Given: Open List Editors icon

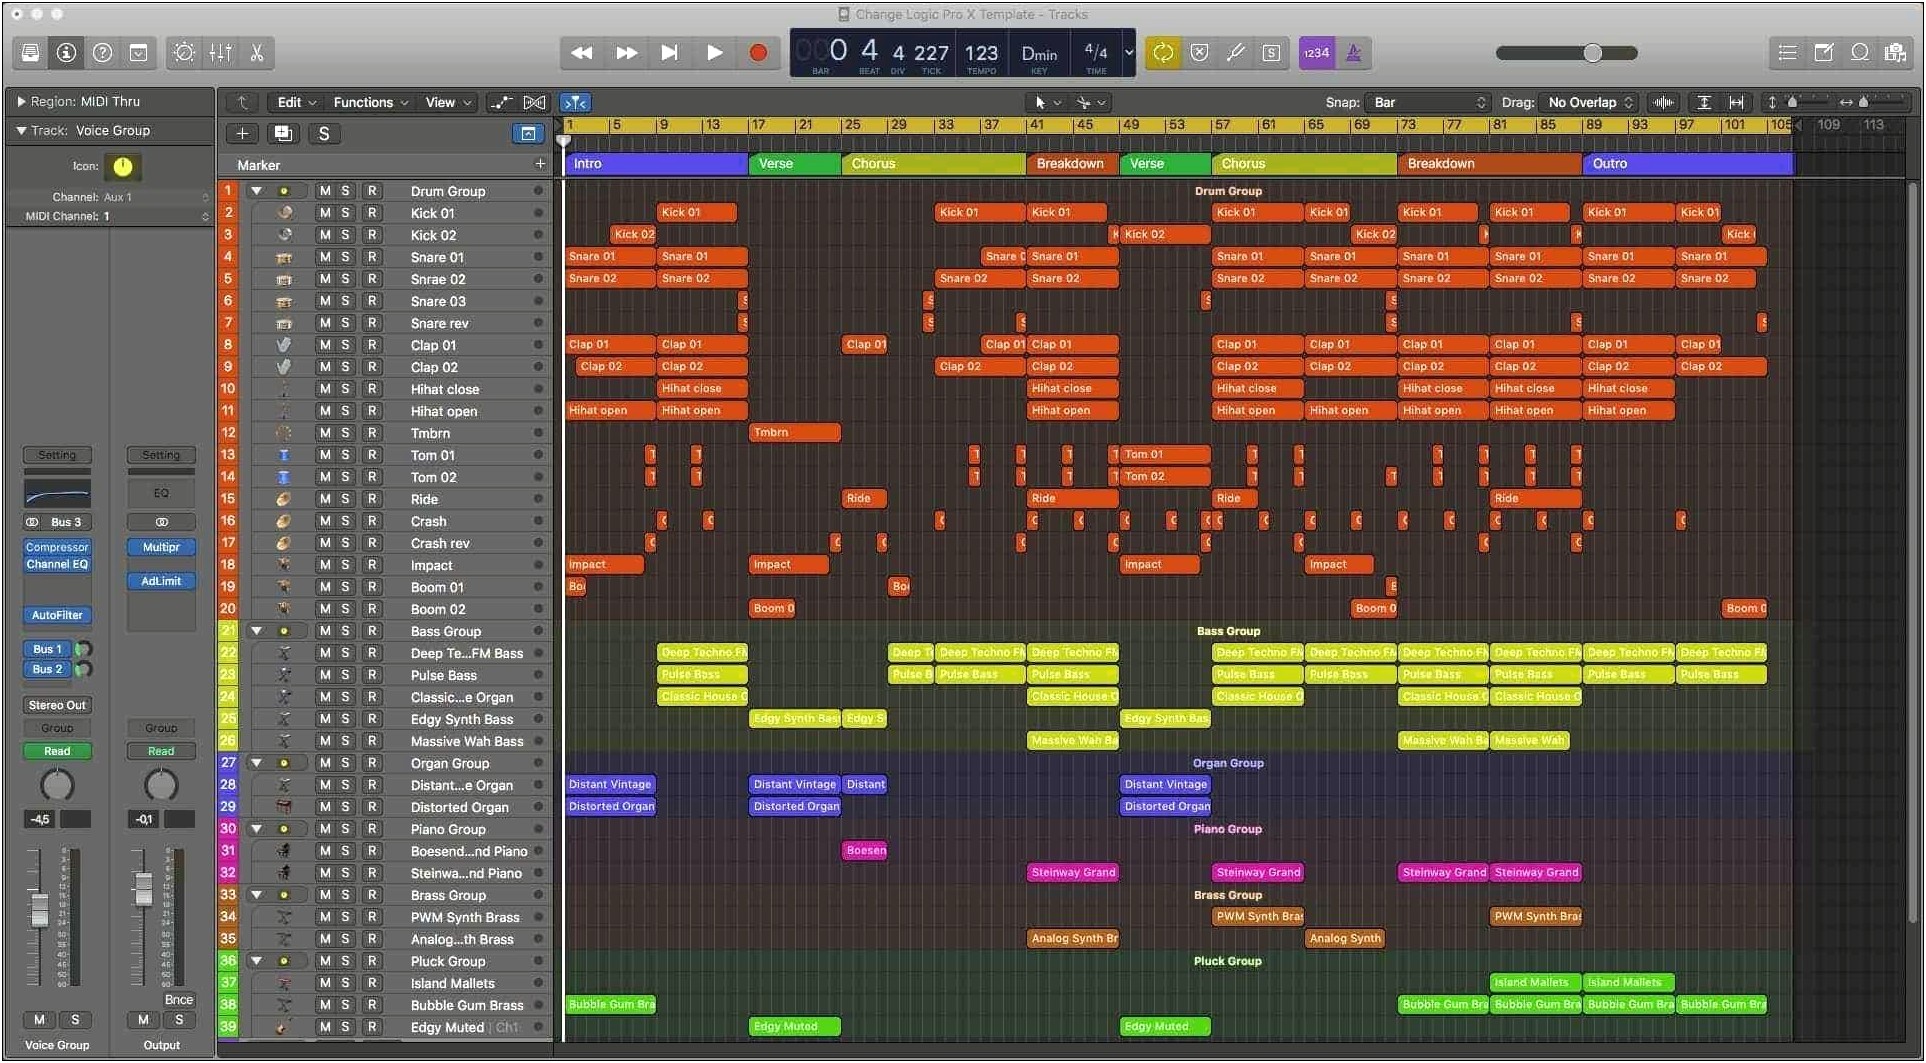Looking at the screenshot, I should coord(1787,53).
